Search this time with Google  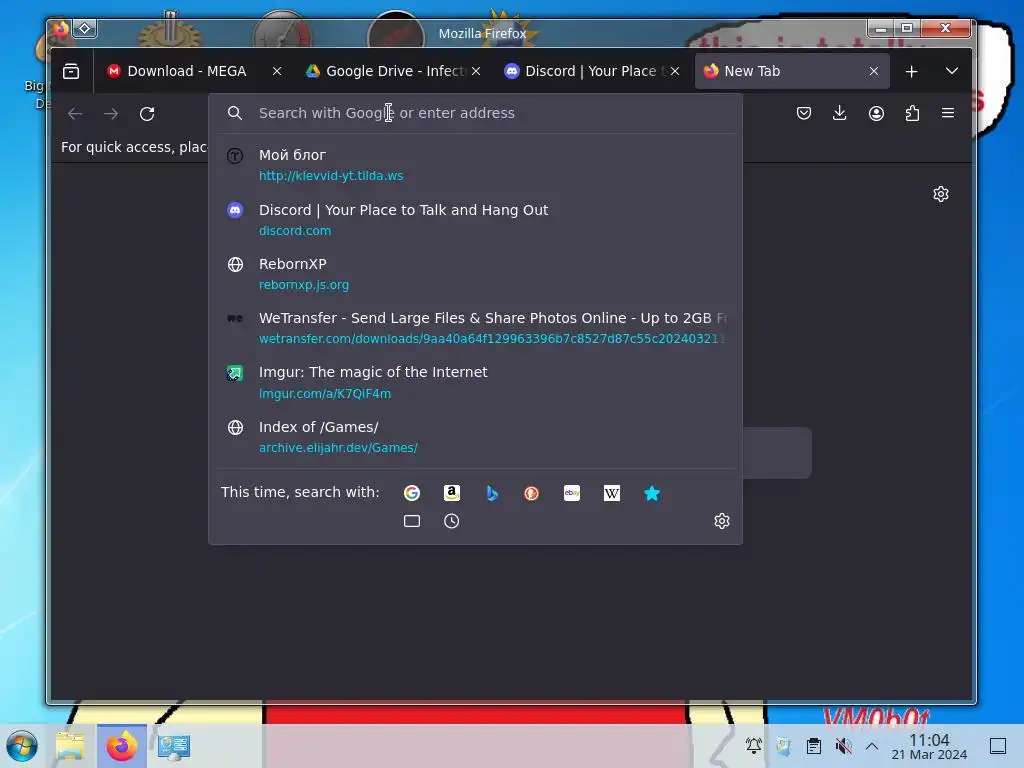[x=411, y=493]
